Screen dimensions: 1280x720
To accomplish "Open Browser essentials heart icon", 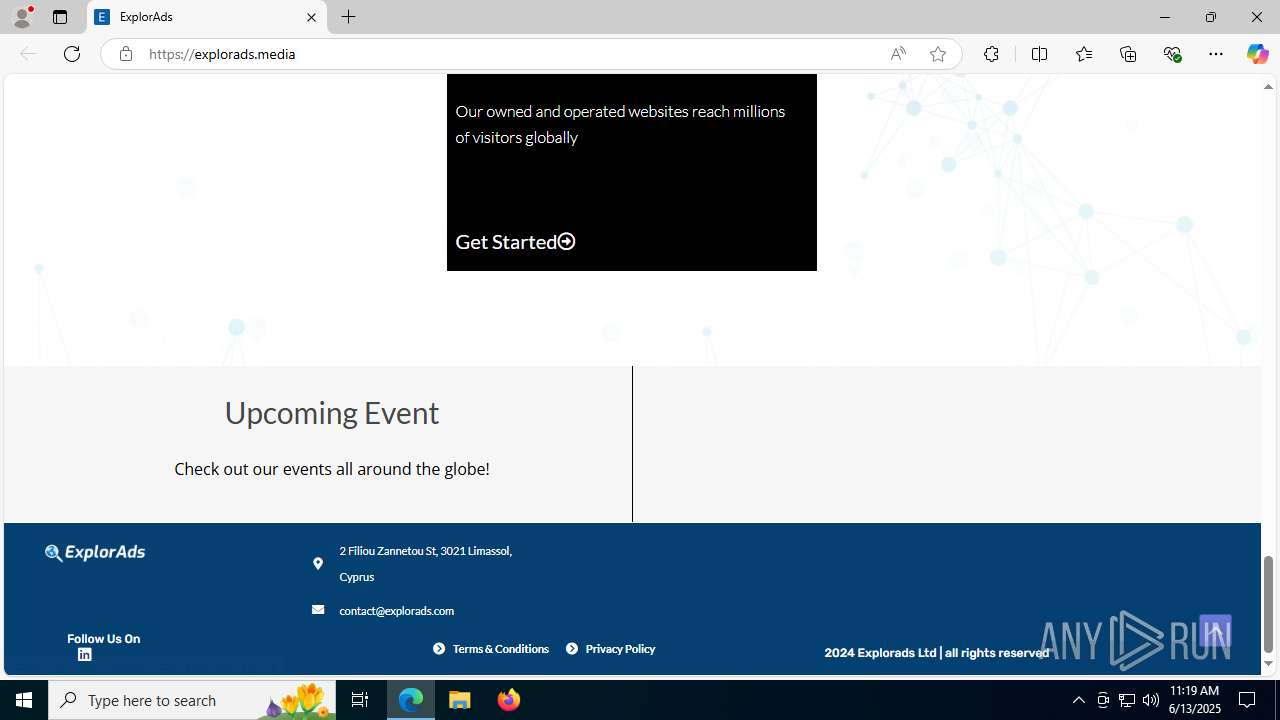I will coord(1173,54).
